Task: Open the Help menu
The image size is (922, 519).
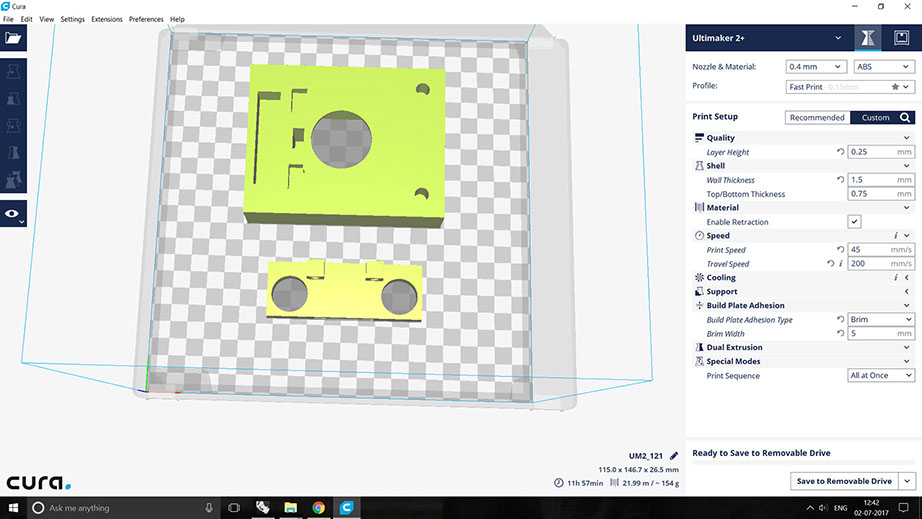Action: pyautogui.click(x=177, y=19)
